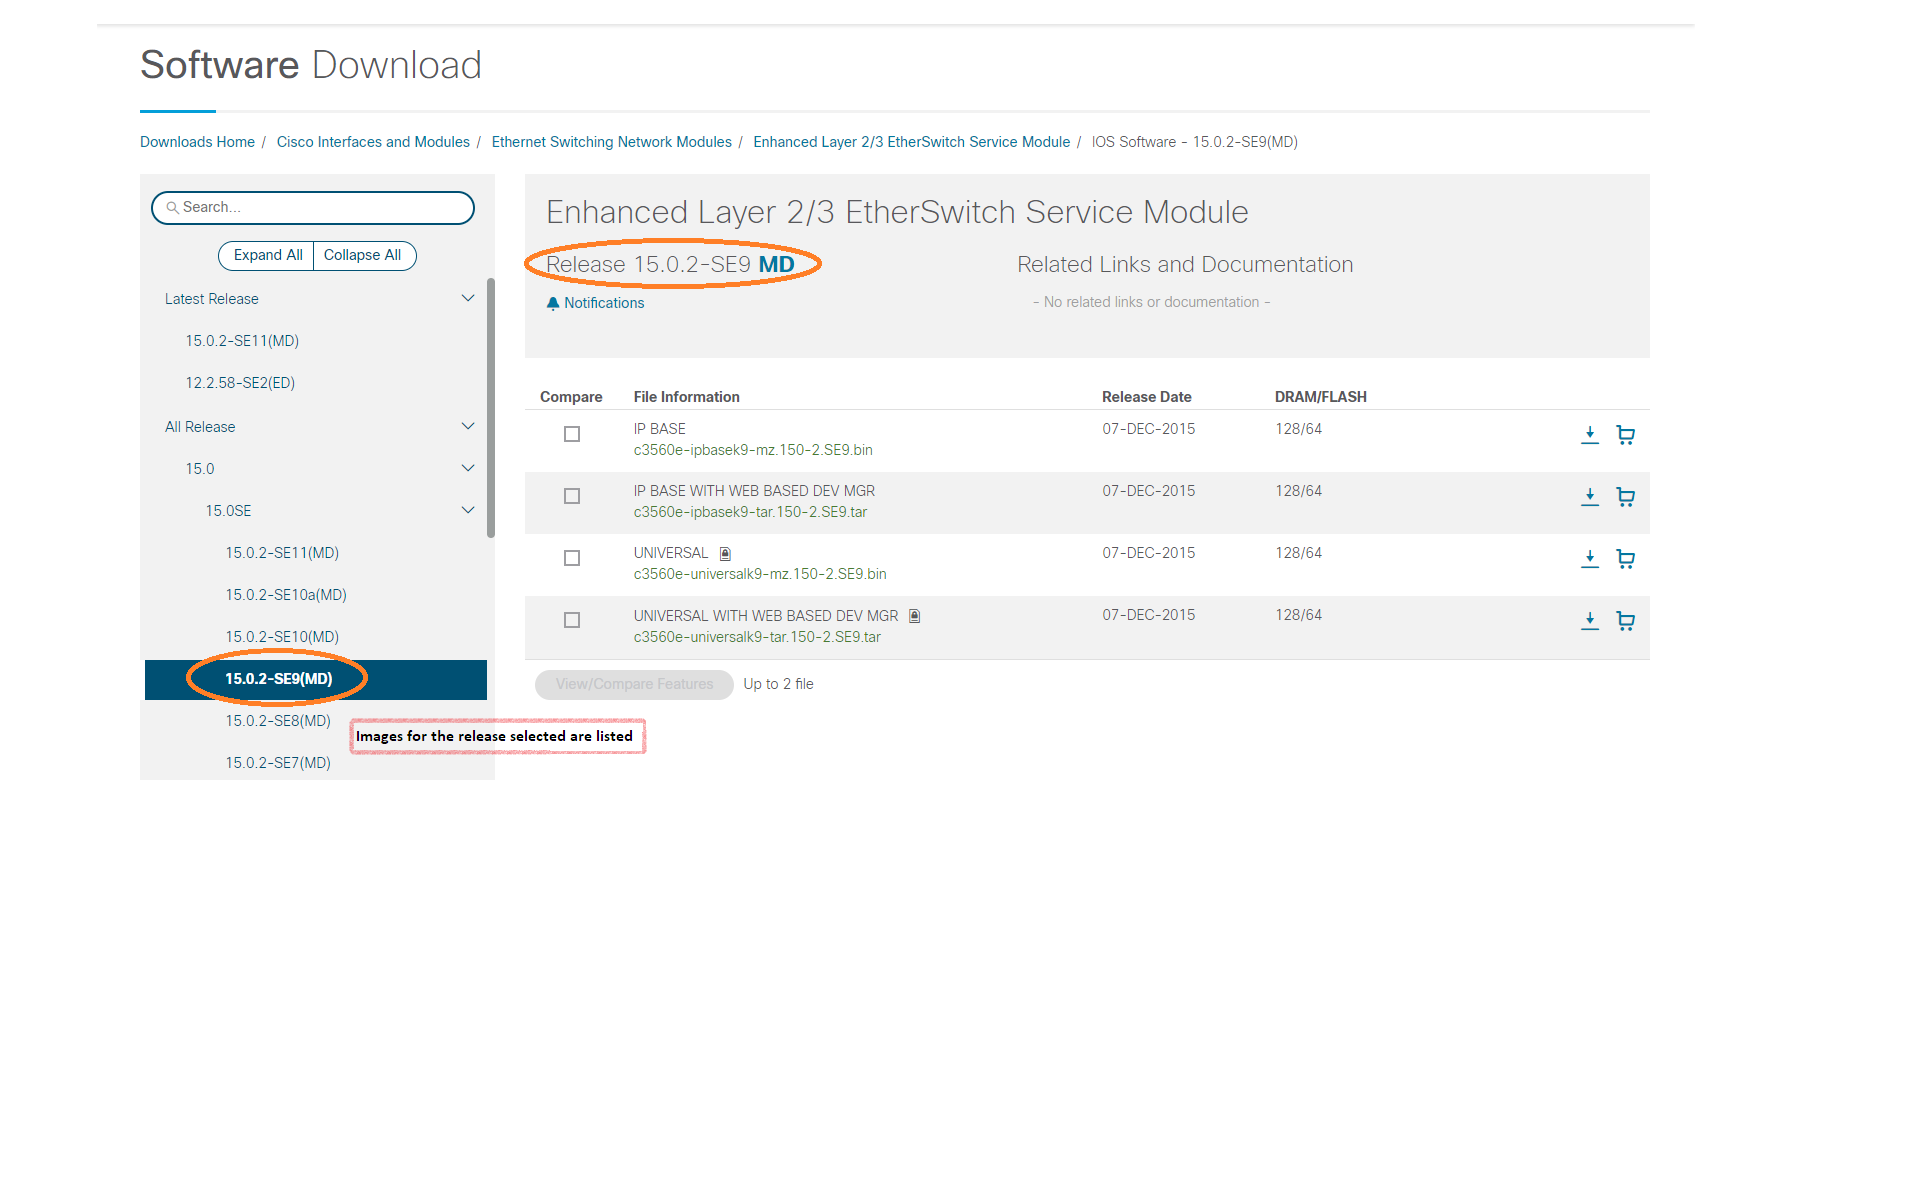Click the DRAM/FLASH column header
Viewport: 1920px width, 1200px height.
point(1320,397)
